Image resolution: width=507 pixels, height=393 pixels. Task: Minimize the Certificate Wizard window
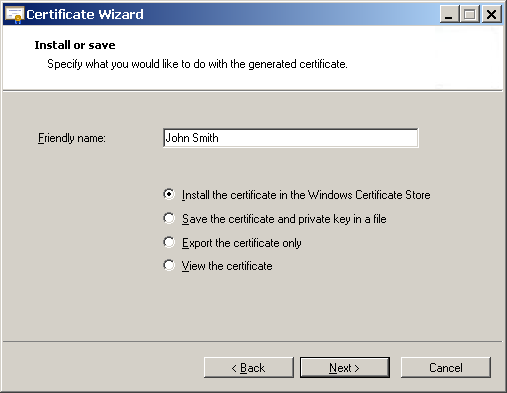coord(449,14)
